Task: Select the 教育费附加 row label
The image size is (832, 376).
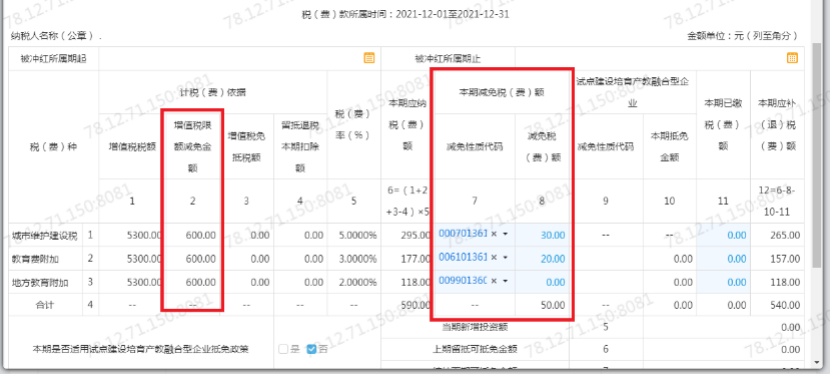Action: [x=36, y=258]
